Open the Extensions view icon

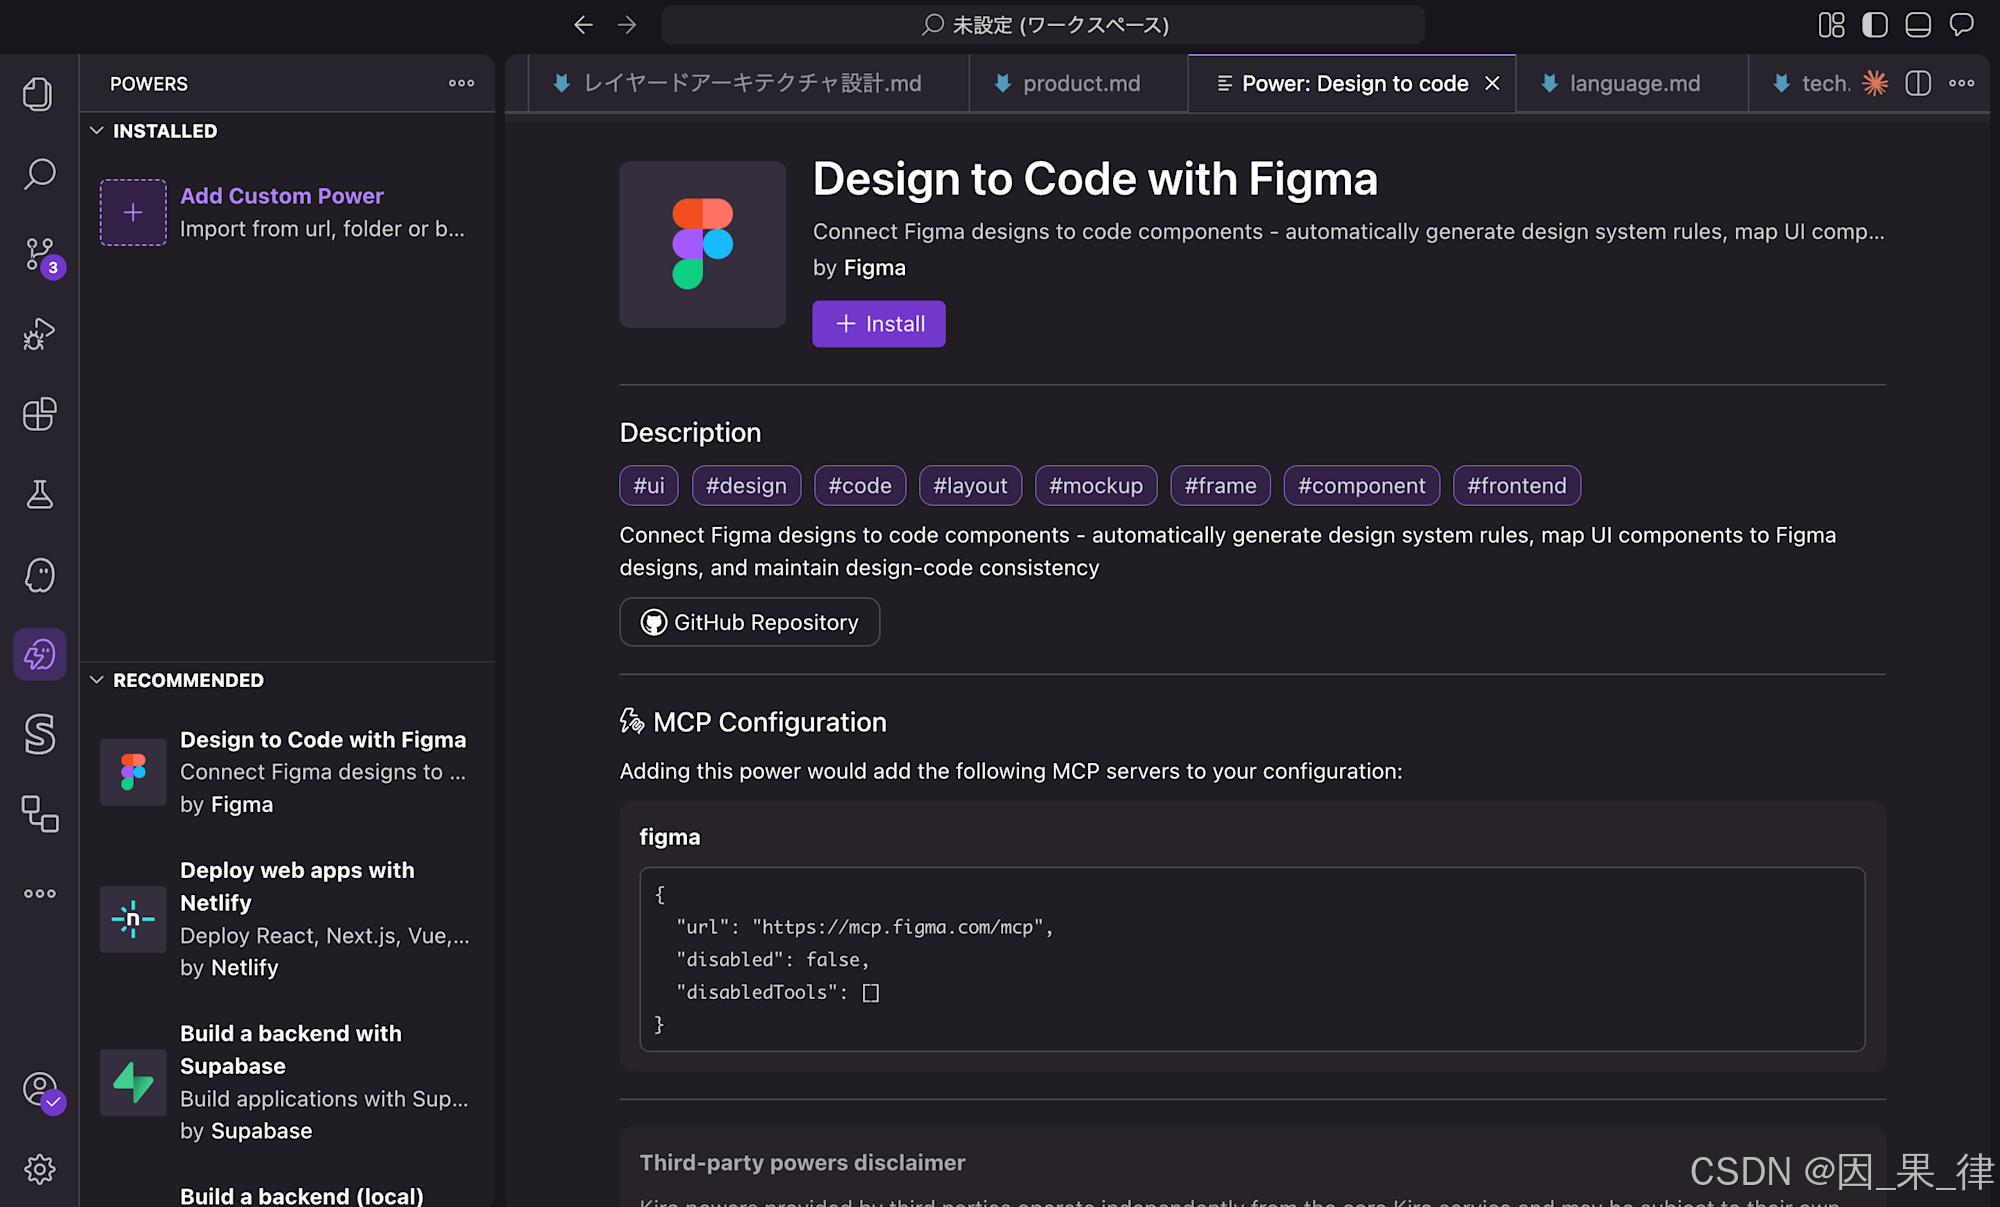pyautogui.click(x=39, y=414)
